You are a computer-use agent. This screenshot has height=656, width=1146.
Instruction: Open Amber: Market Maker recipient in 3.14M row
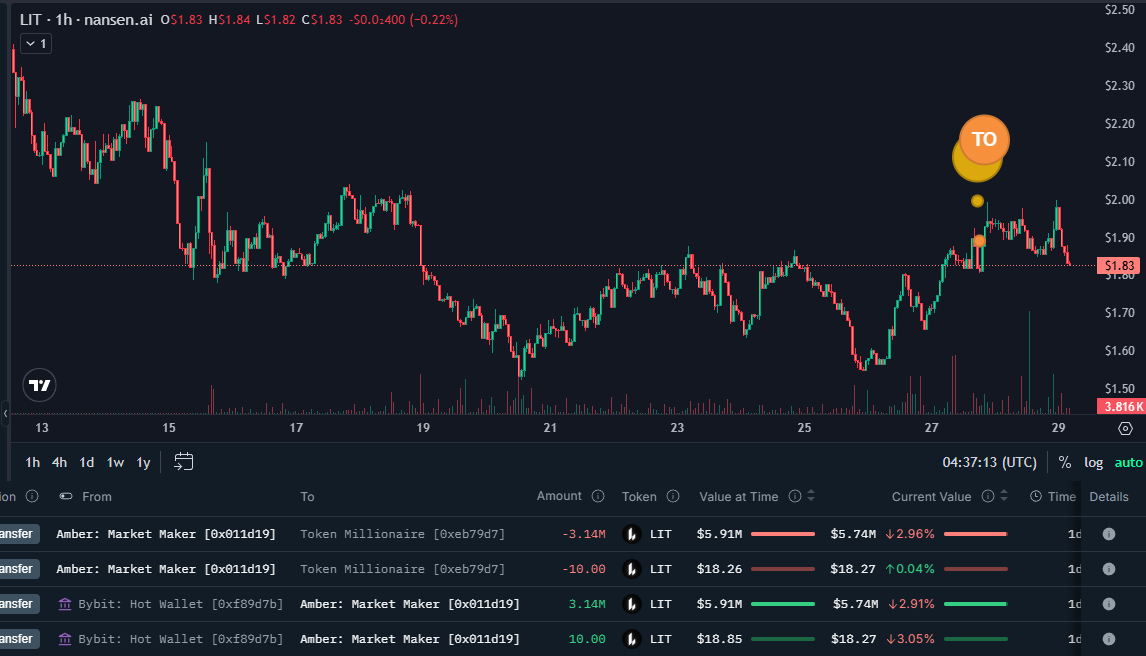click(x=410, y=604)
